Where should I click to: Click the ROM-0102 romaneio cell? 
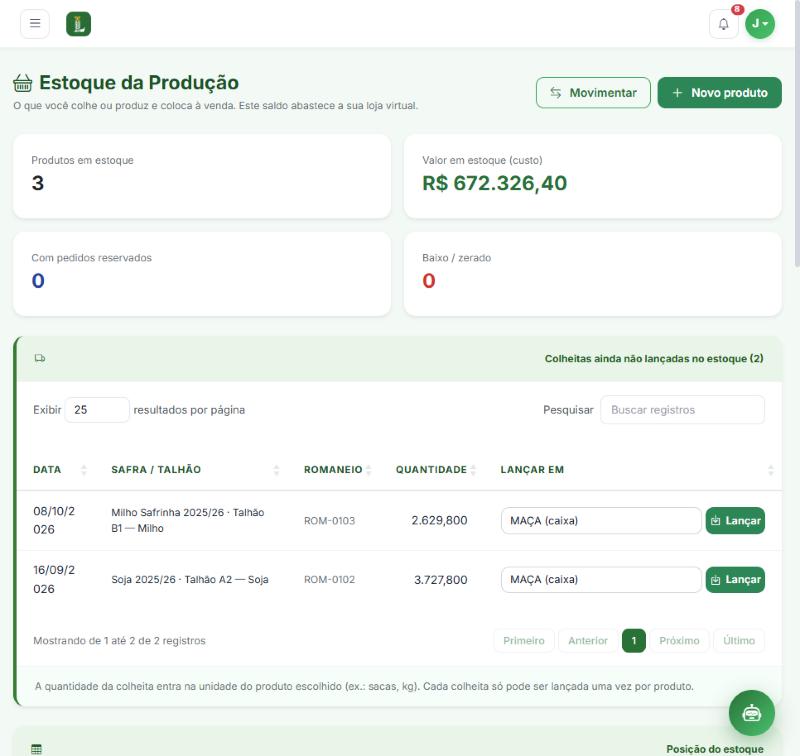329,580
